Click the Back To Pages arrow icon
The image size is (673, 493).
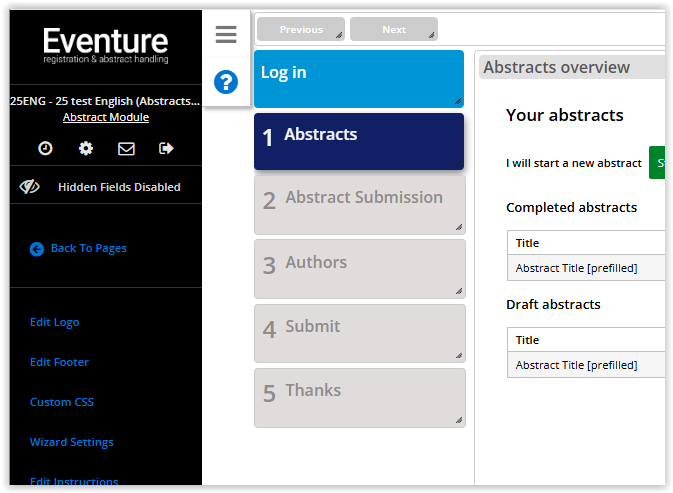37,249
